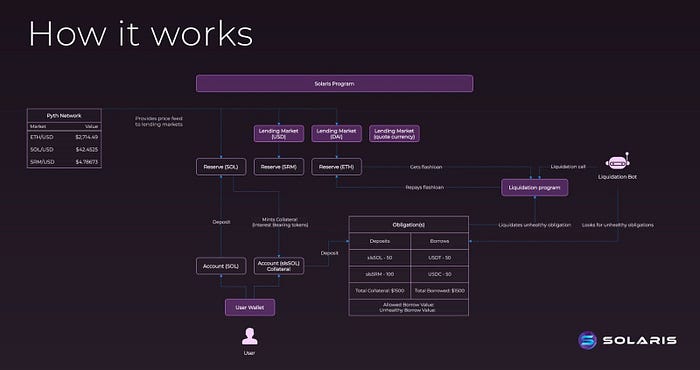Select the $2,714.49 price value
Image resolution: width=700 pixels, height=370 pixels.
[87, 137]
